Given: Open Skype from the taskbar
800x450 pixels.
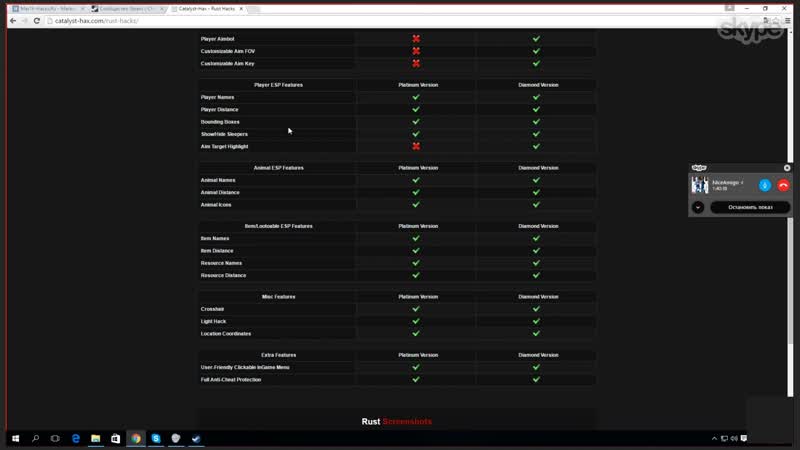Looking at the screenshot, I should (156, 438).
